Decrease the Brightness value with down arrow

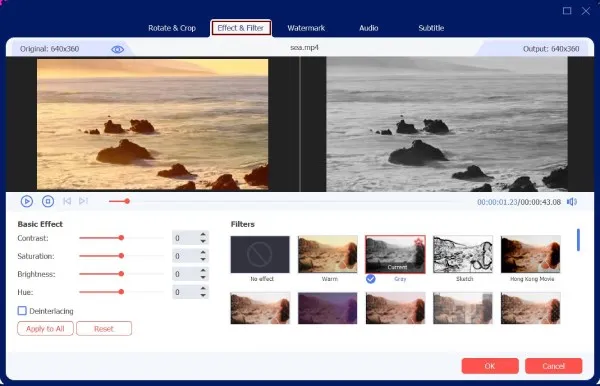coord(203,277)
